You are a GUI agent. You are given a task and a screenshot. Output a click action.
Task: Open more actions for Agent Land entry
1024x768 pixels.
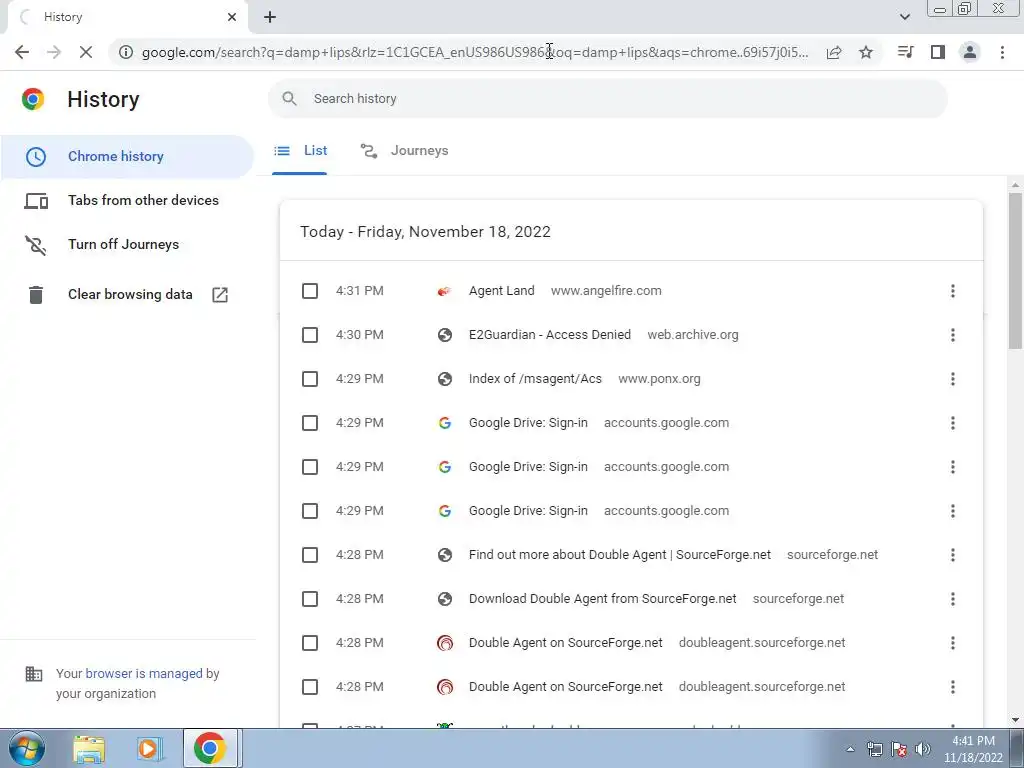pyautogui.click(x=953, y=291)
